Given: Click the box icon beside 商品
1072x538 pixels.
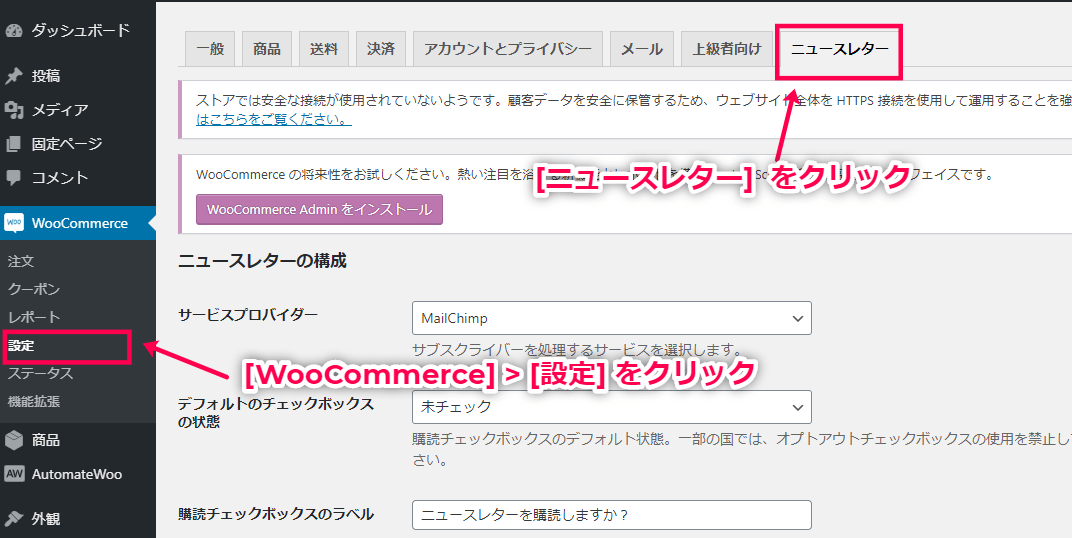Looking at the screenshot, I should (14, 440).
